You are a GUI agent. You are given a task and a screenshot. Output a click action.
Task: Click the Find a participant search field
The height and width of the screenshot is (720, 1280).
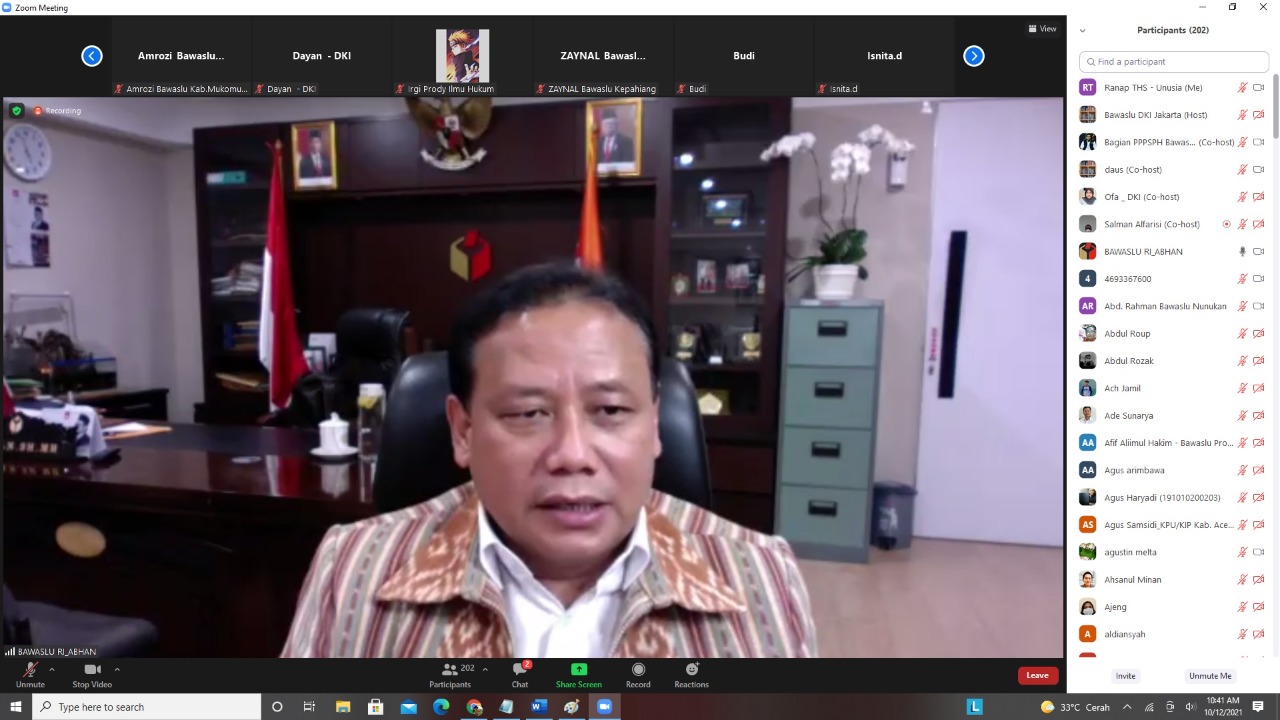pos(1174,62)
